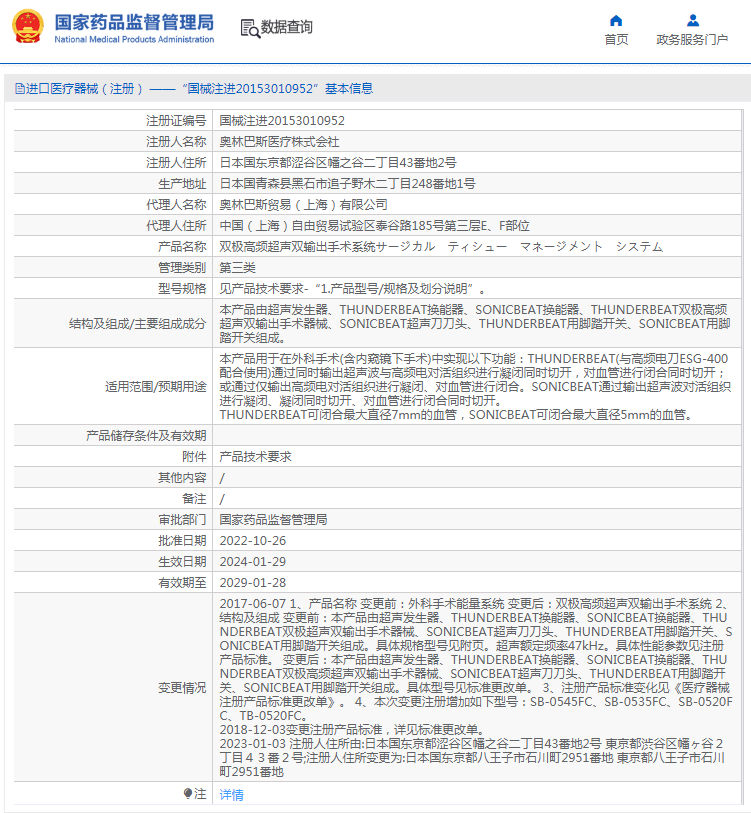Click the 附件 row label
This screenshot has height=813, width=751.
coord(194,457)
